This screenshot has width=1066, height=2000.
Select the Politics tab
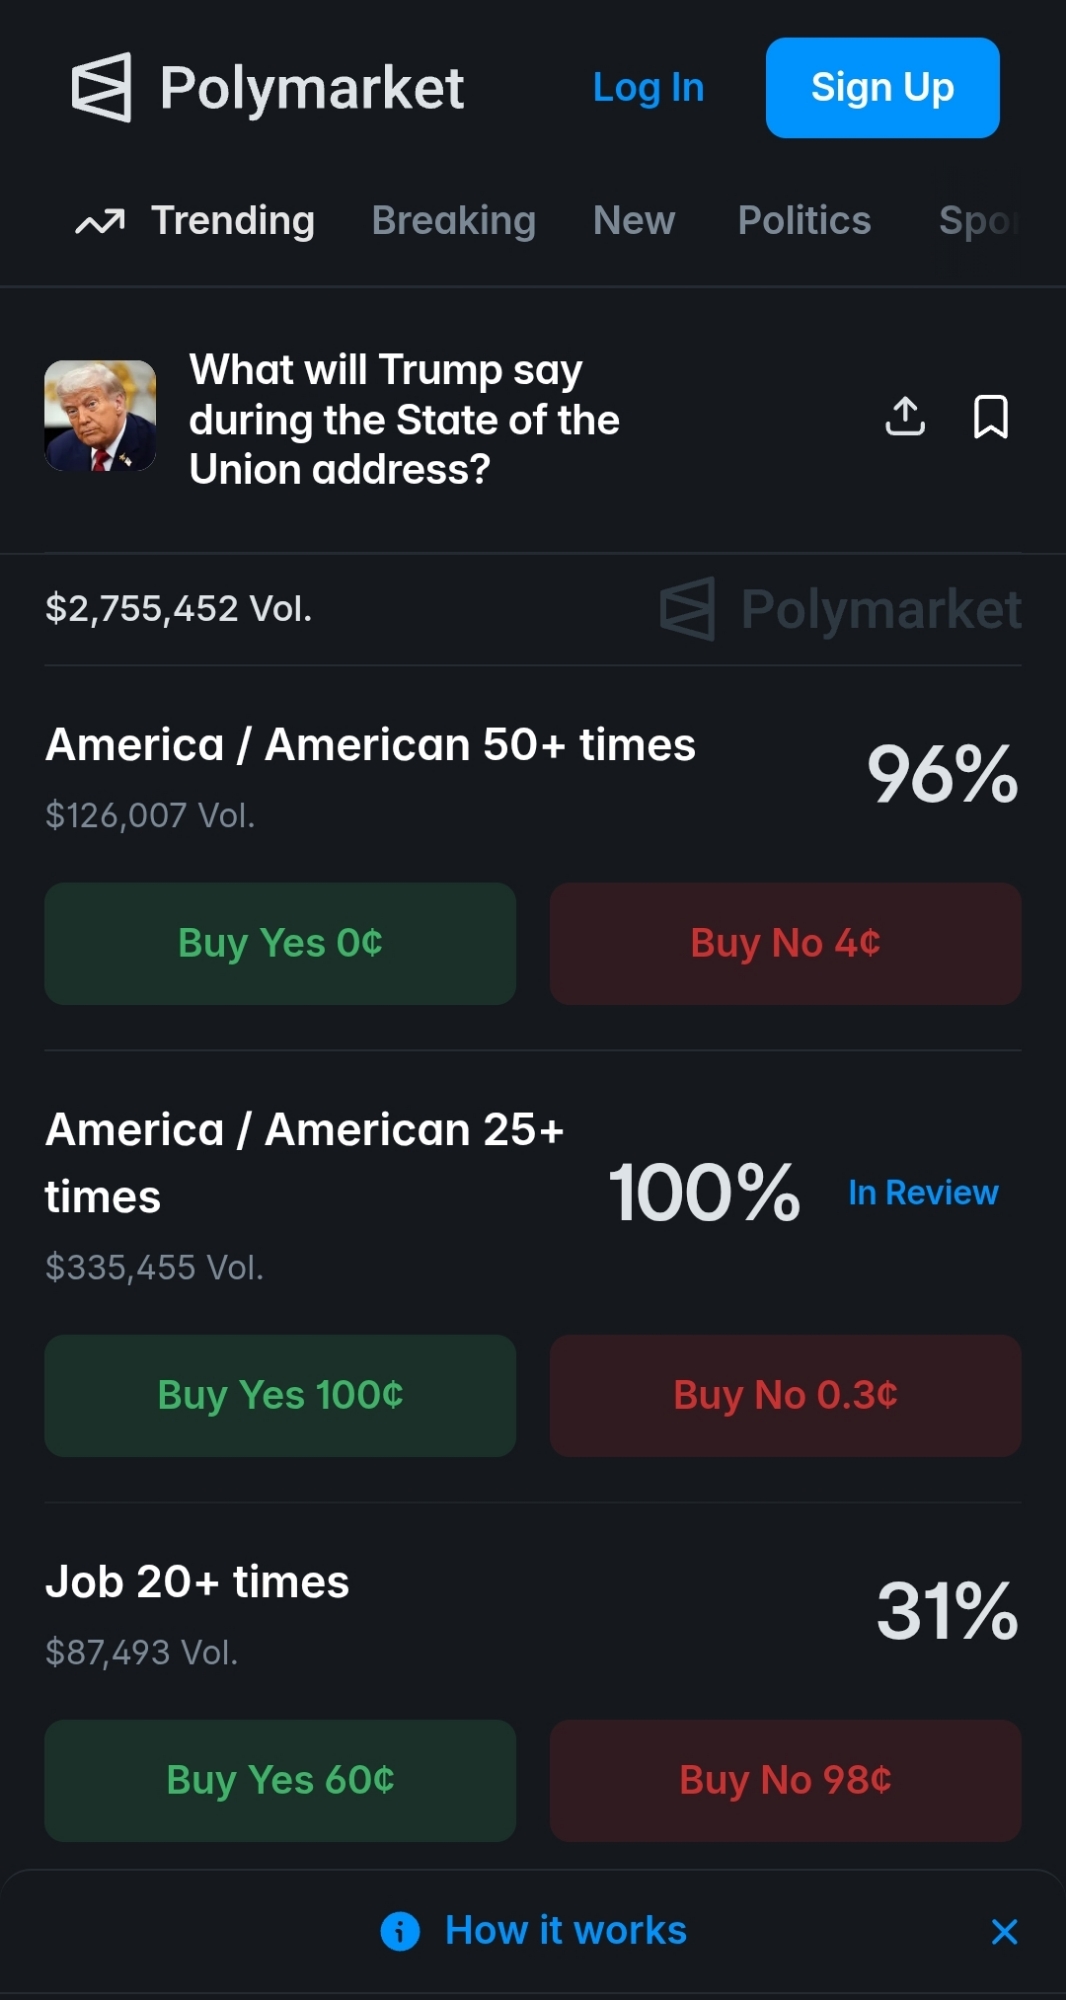(x=804, y=221)
